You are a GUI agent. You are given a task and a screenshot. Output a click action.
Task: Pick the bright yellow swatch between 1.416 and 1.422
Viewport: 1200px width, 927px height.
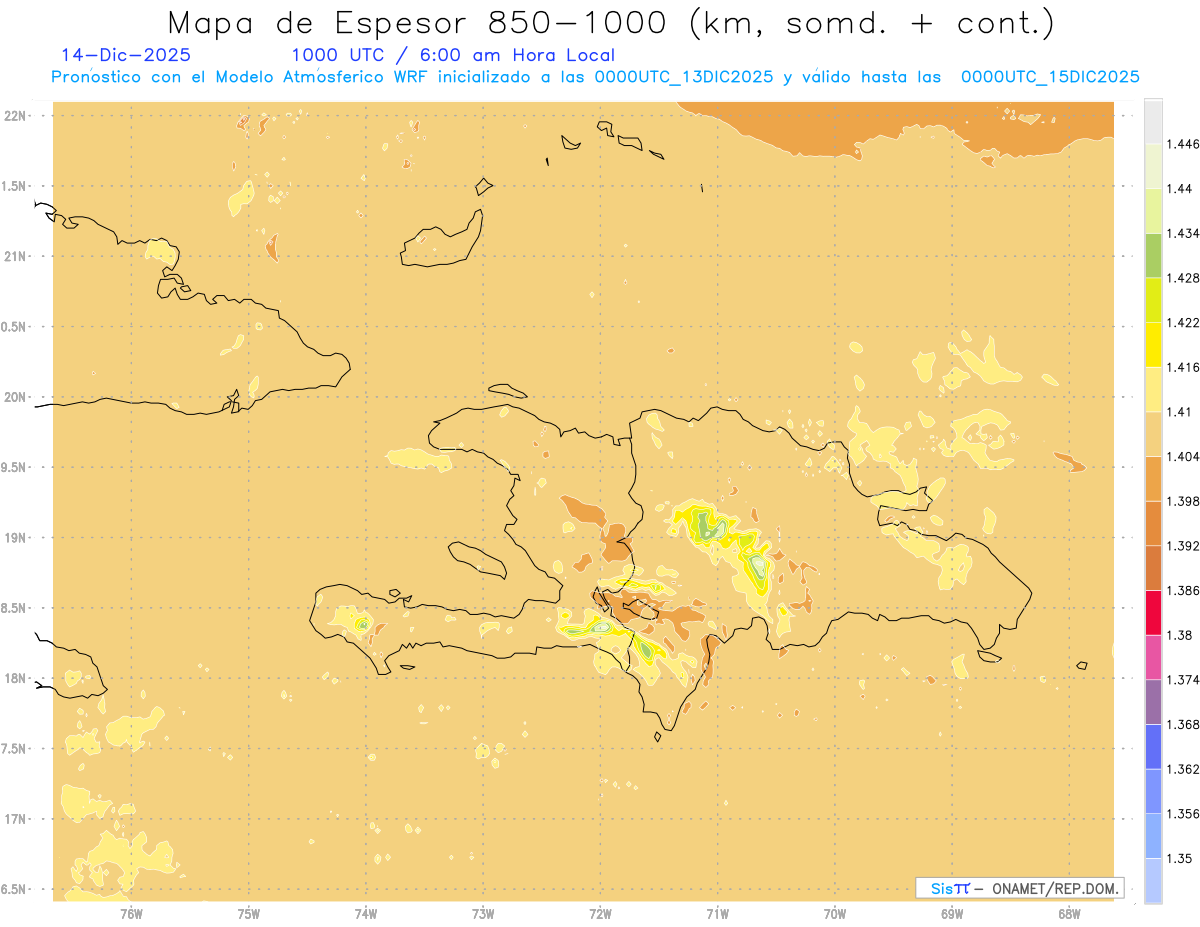tap(1153, 344)
